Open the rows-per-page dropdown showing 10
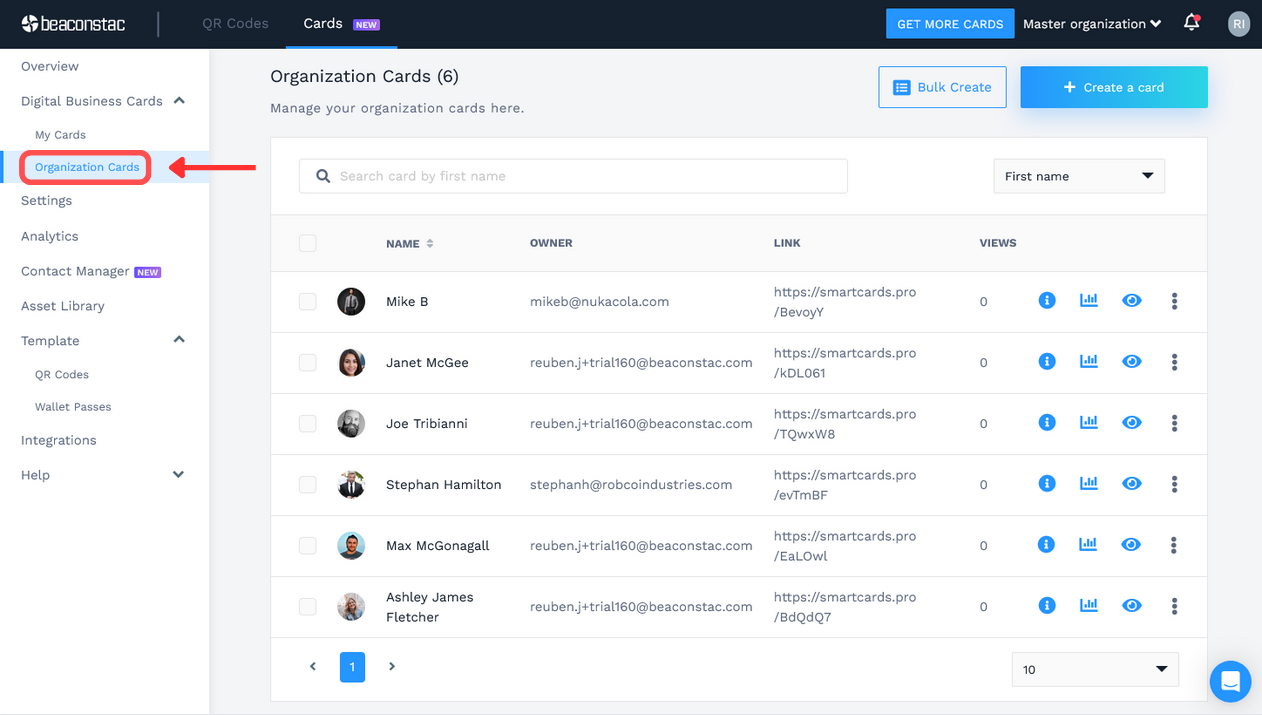The height and width of the screenshot is (715, 1262). pyautogui.click(x=1095, y=669)
